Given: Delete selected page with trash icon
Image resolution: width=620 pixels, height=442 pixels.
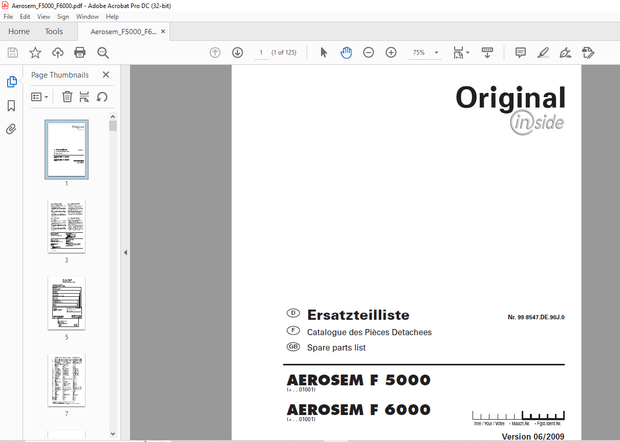Looking at the screenshot, I should click(67, 96).
